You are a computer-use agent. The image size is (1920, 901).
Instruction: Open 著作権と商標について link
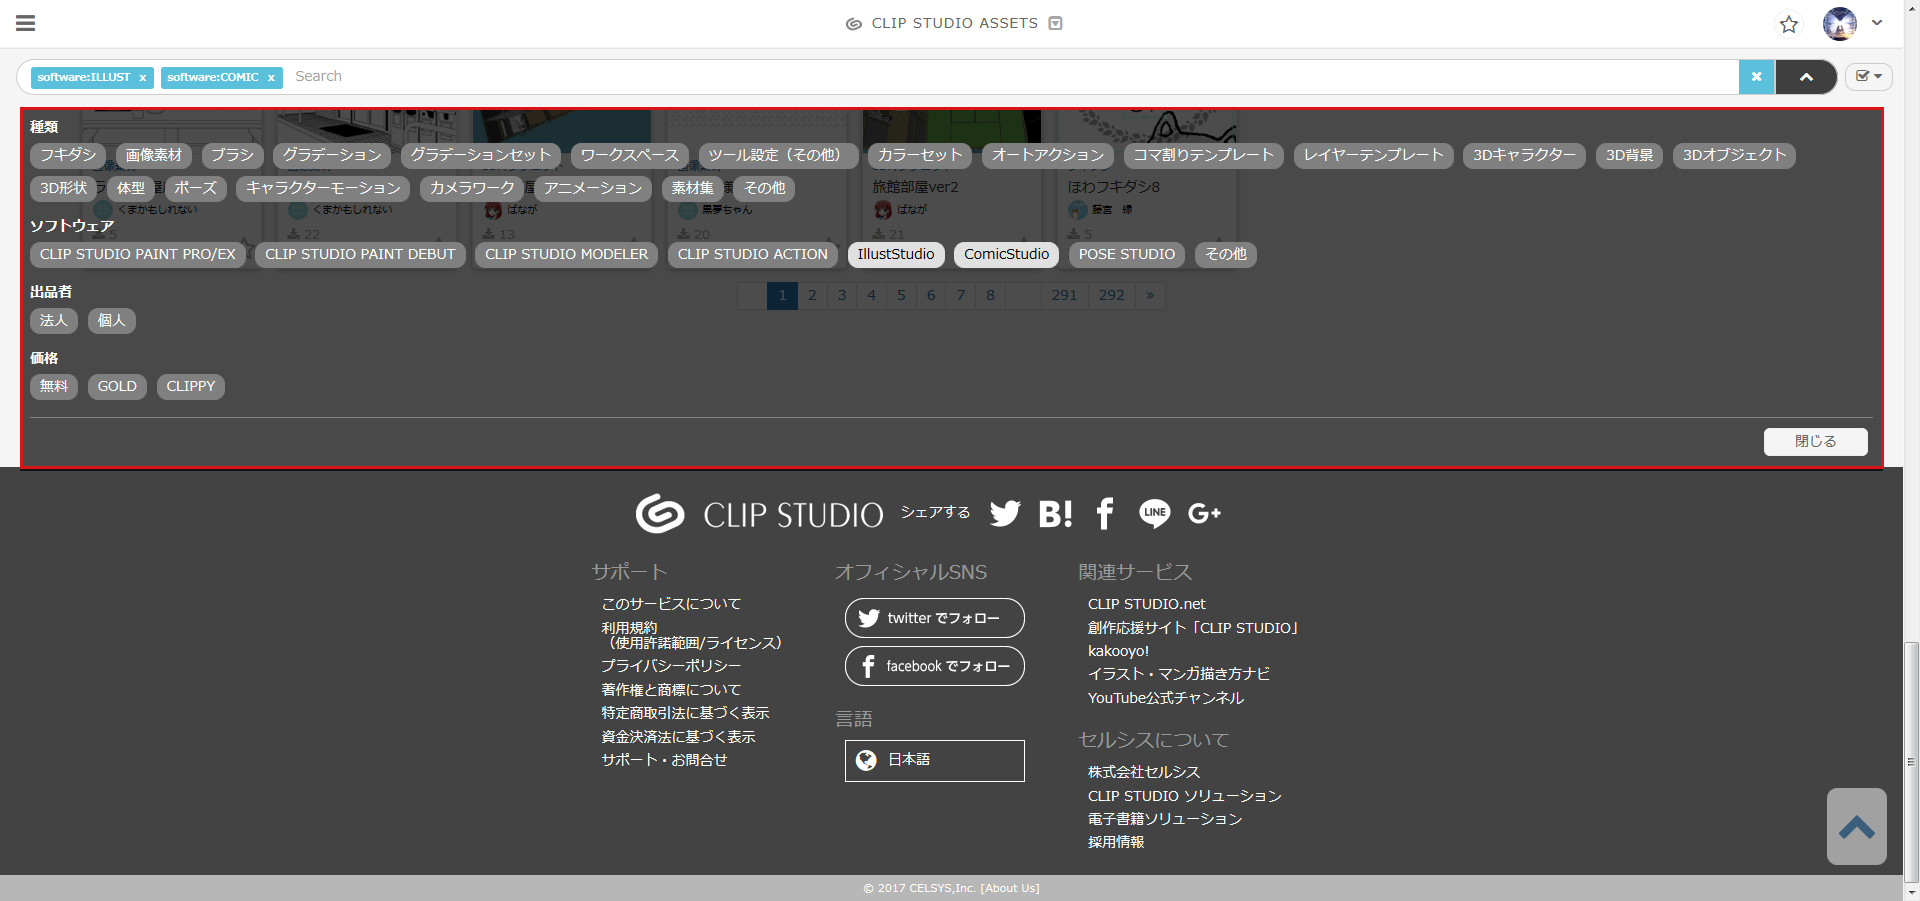671,690
